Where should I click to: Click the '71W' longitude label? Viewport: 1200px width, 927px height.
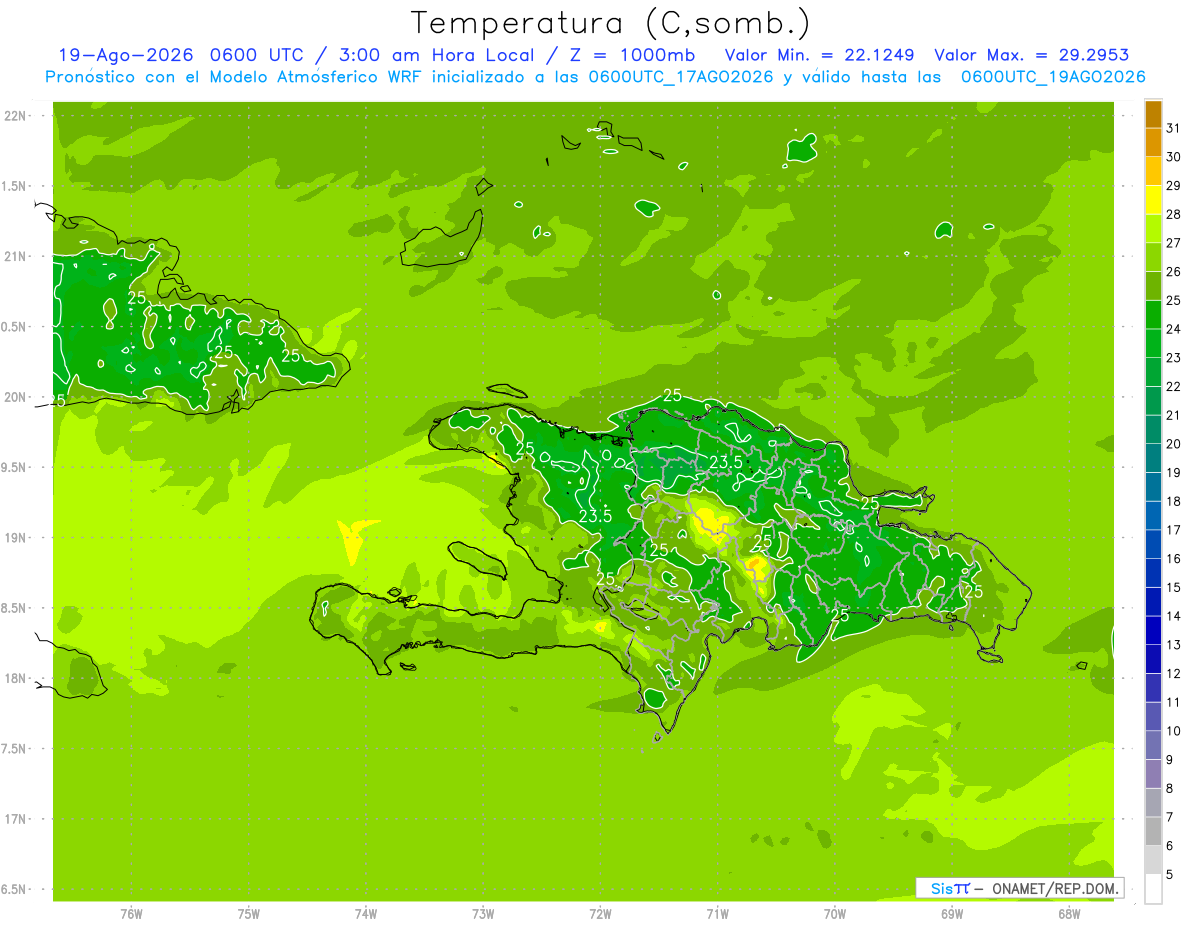point(717,914)
